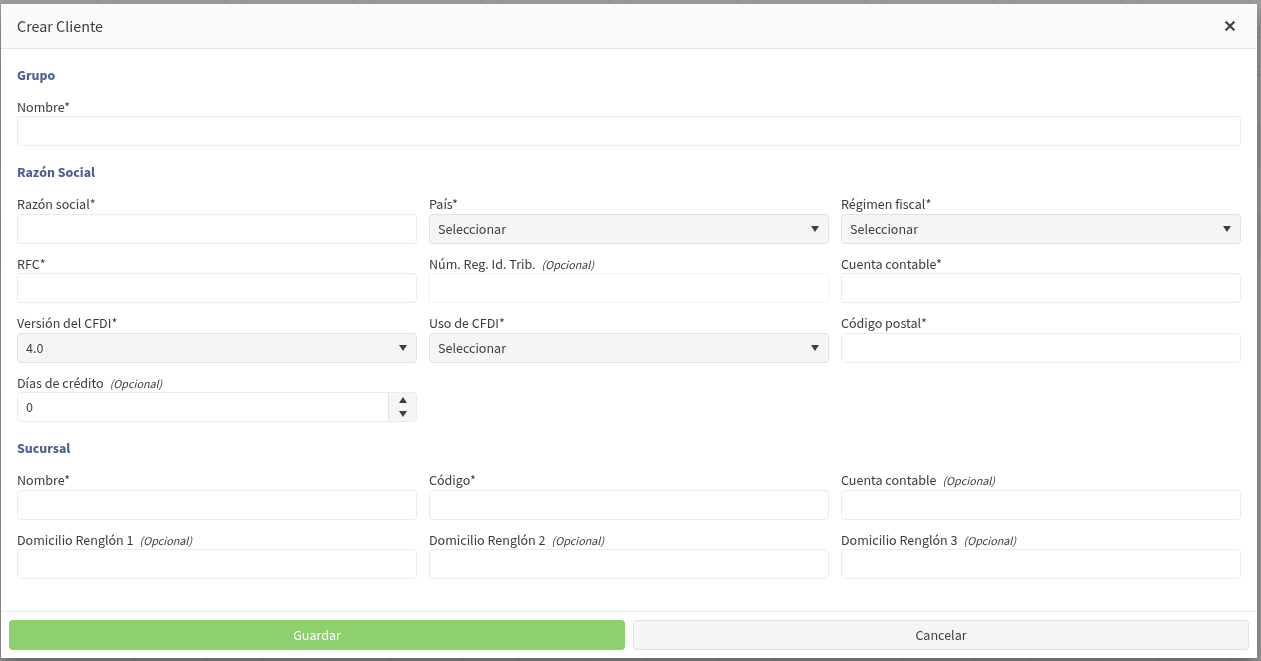The height and width of the screenshot is (661, 1261).
Task: Focus the Razón social text field
Action: tap(217, 229)
